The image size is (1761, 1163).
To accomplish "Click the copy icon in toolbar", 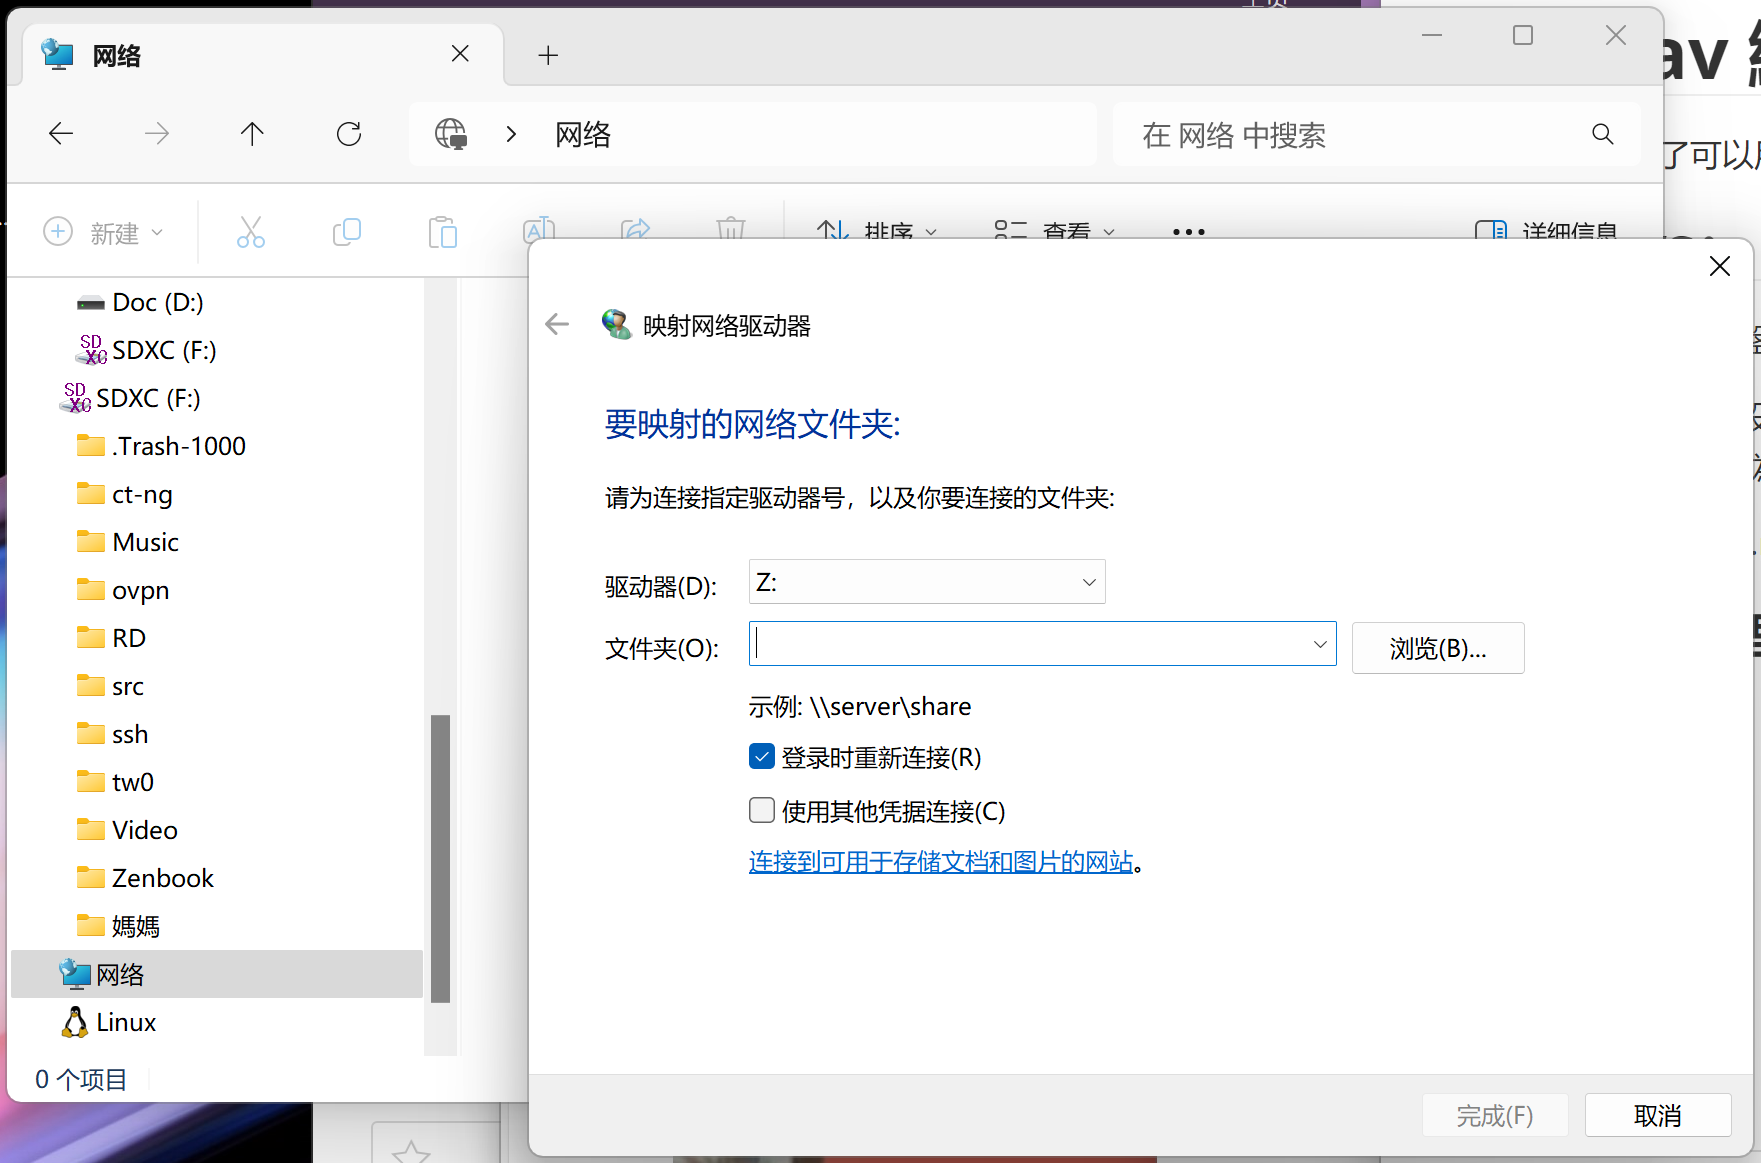I will click(346, 232).
